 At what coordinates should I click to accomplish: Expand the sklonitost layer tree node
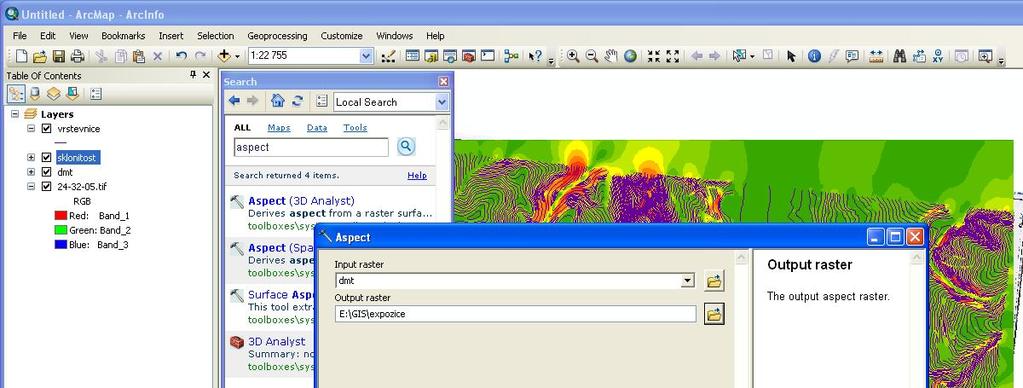31,157
